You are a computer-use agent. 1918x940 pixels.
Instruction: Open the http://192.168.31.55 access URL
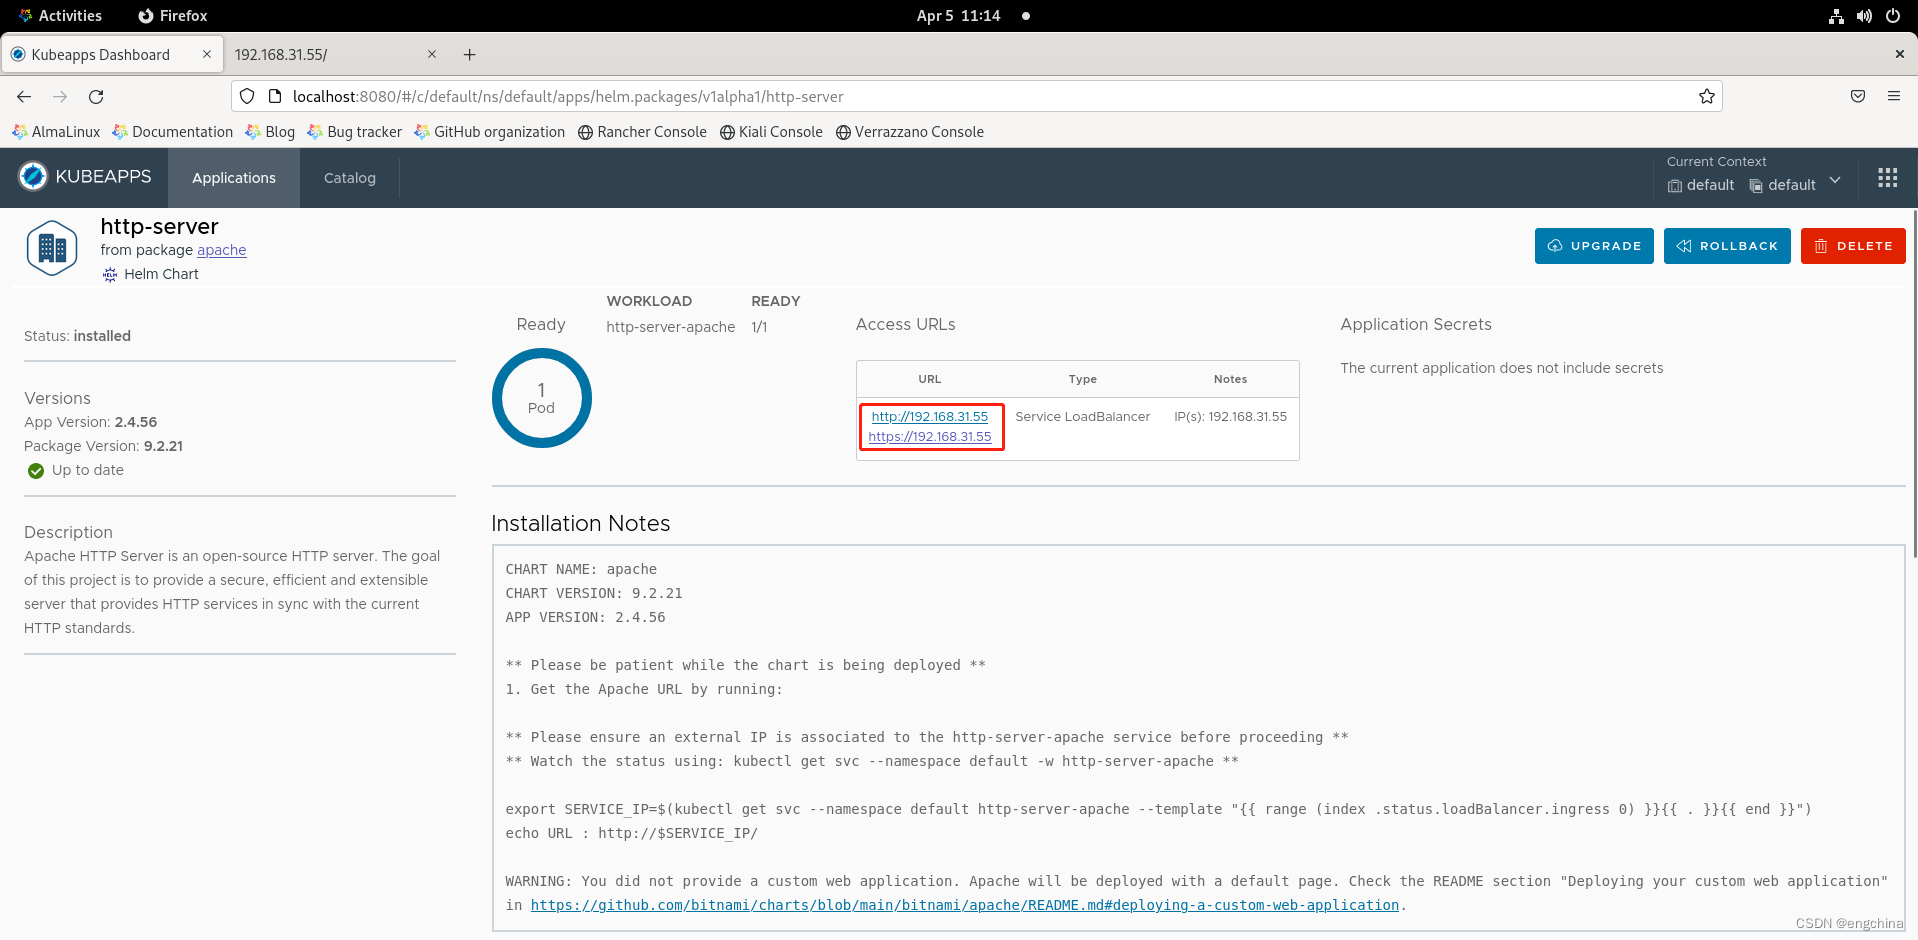[929, 417]
